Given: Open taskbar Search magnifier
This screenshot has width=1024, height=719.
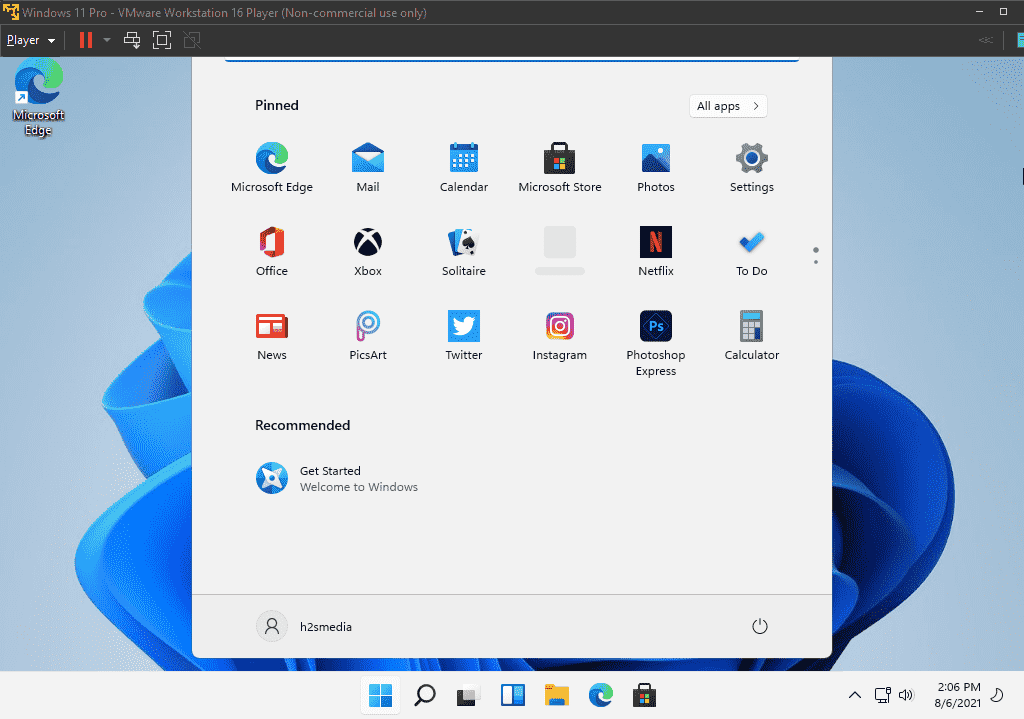Looking at the screenshot, I should pyautogui.click(x=424, y=695).
